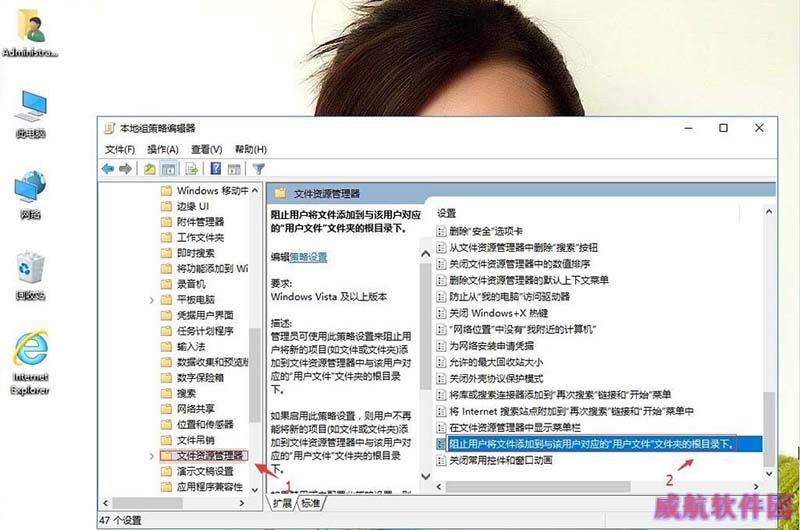Click settings list horizontal scroll-right arrow

coord(756,487)
